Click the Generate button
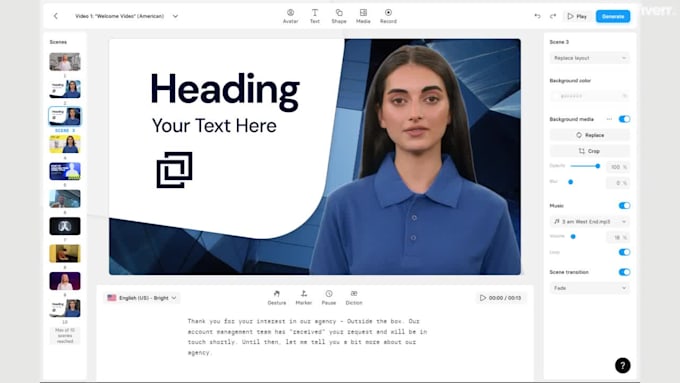This screenshot has height=383, width=680. coord(613,16)
